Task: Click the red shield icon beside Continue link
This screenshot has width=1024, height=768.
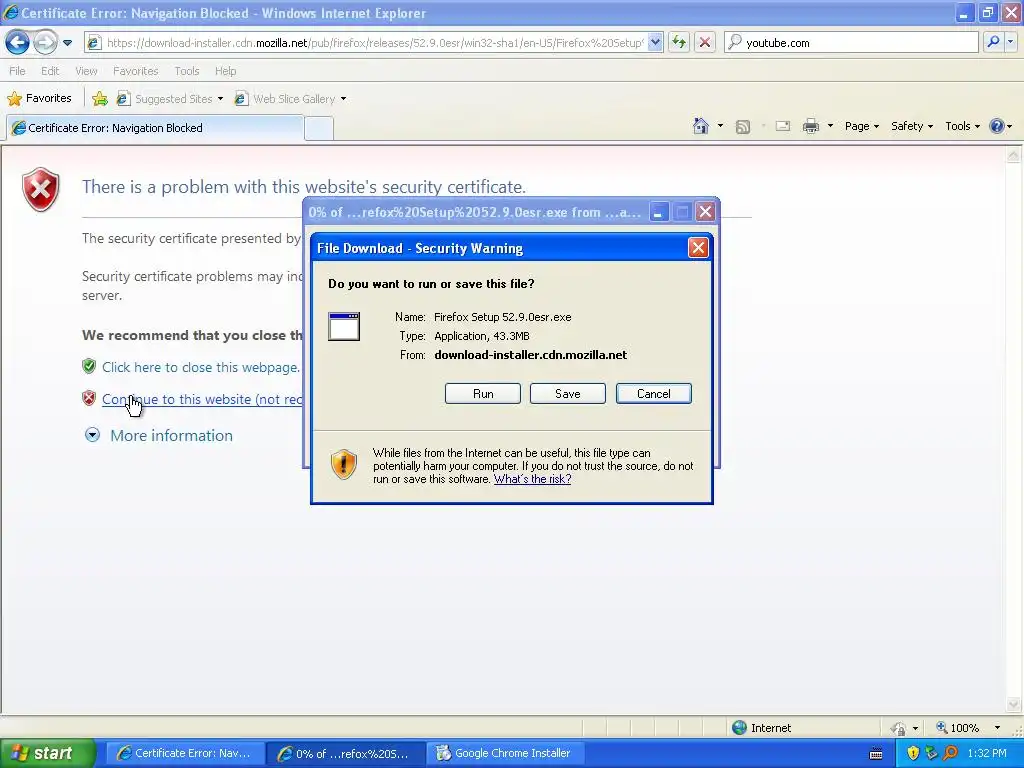Action: click(x=89, y=398)
